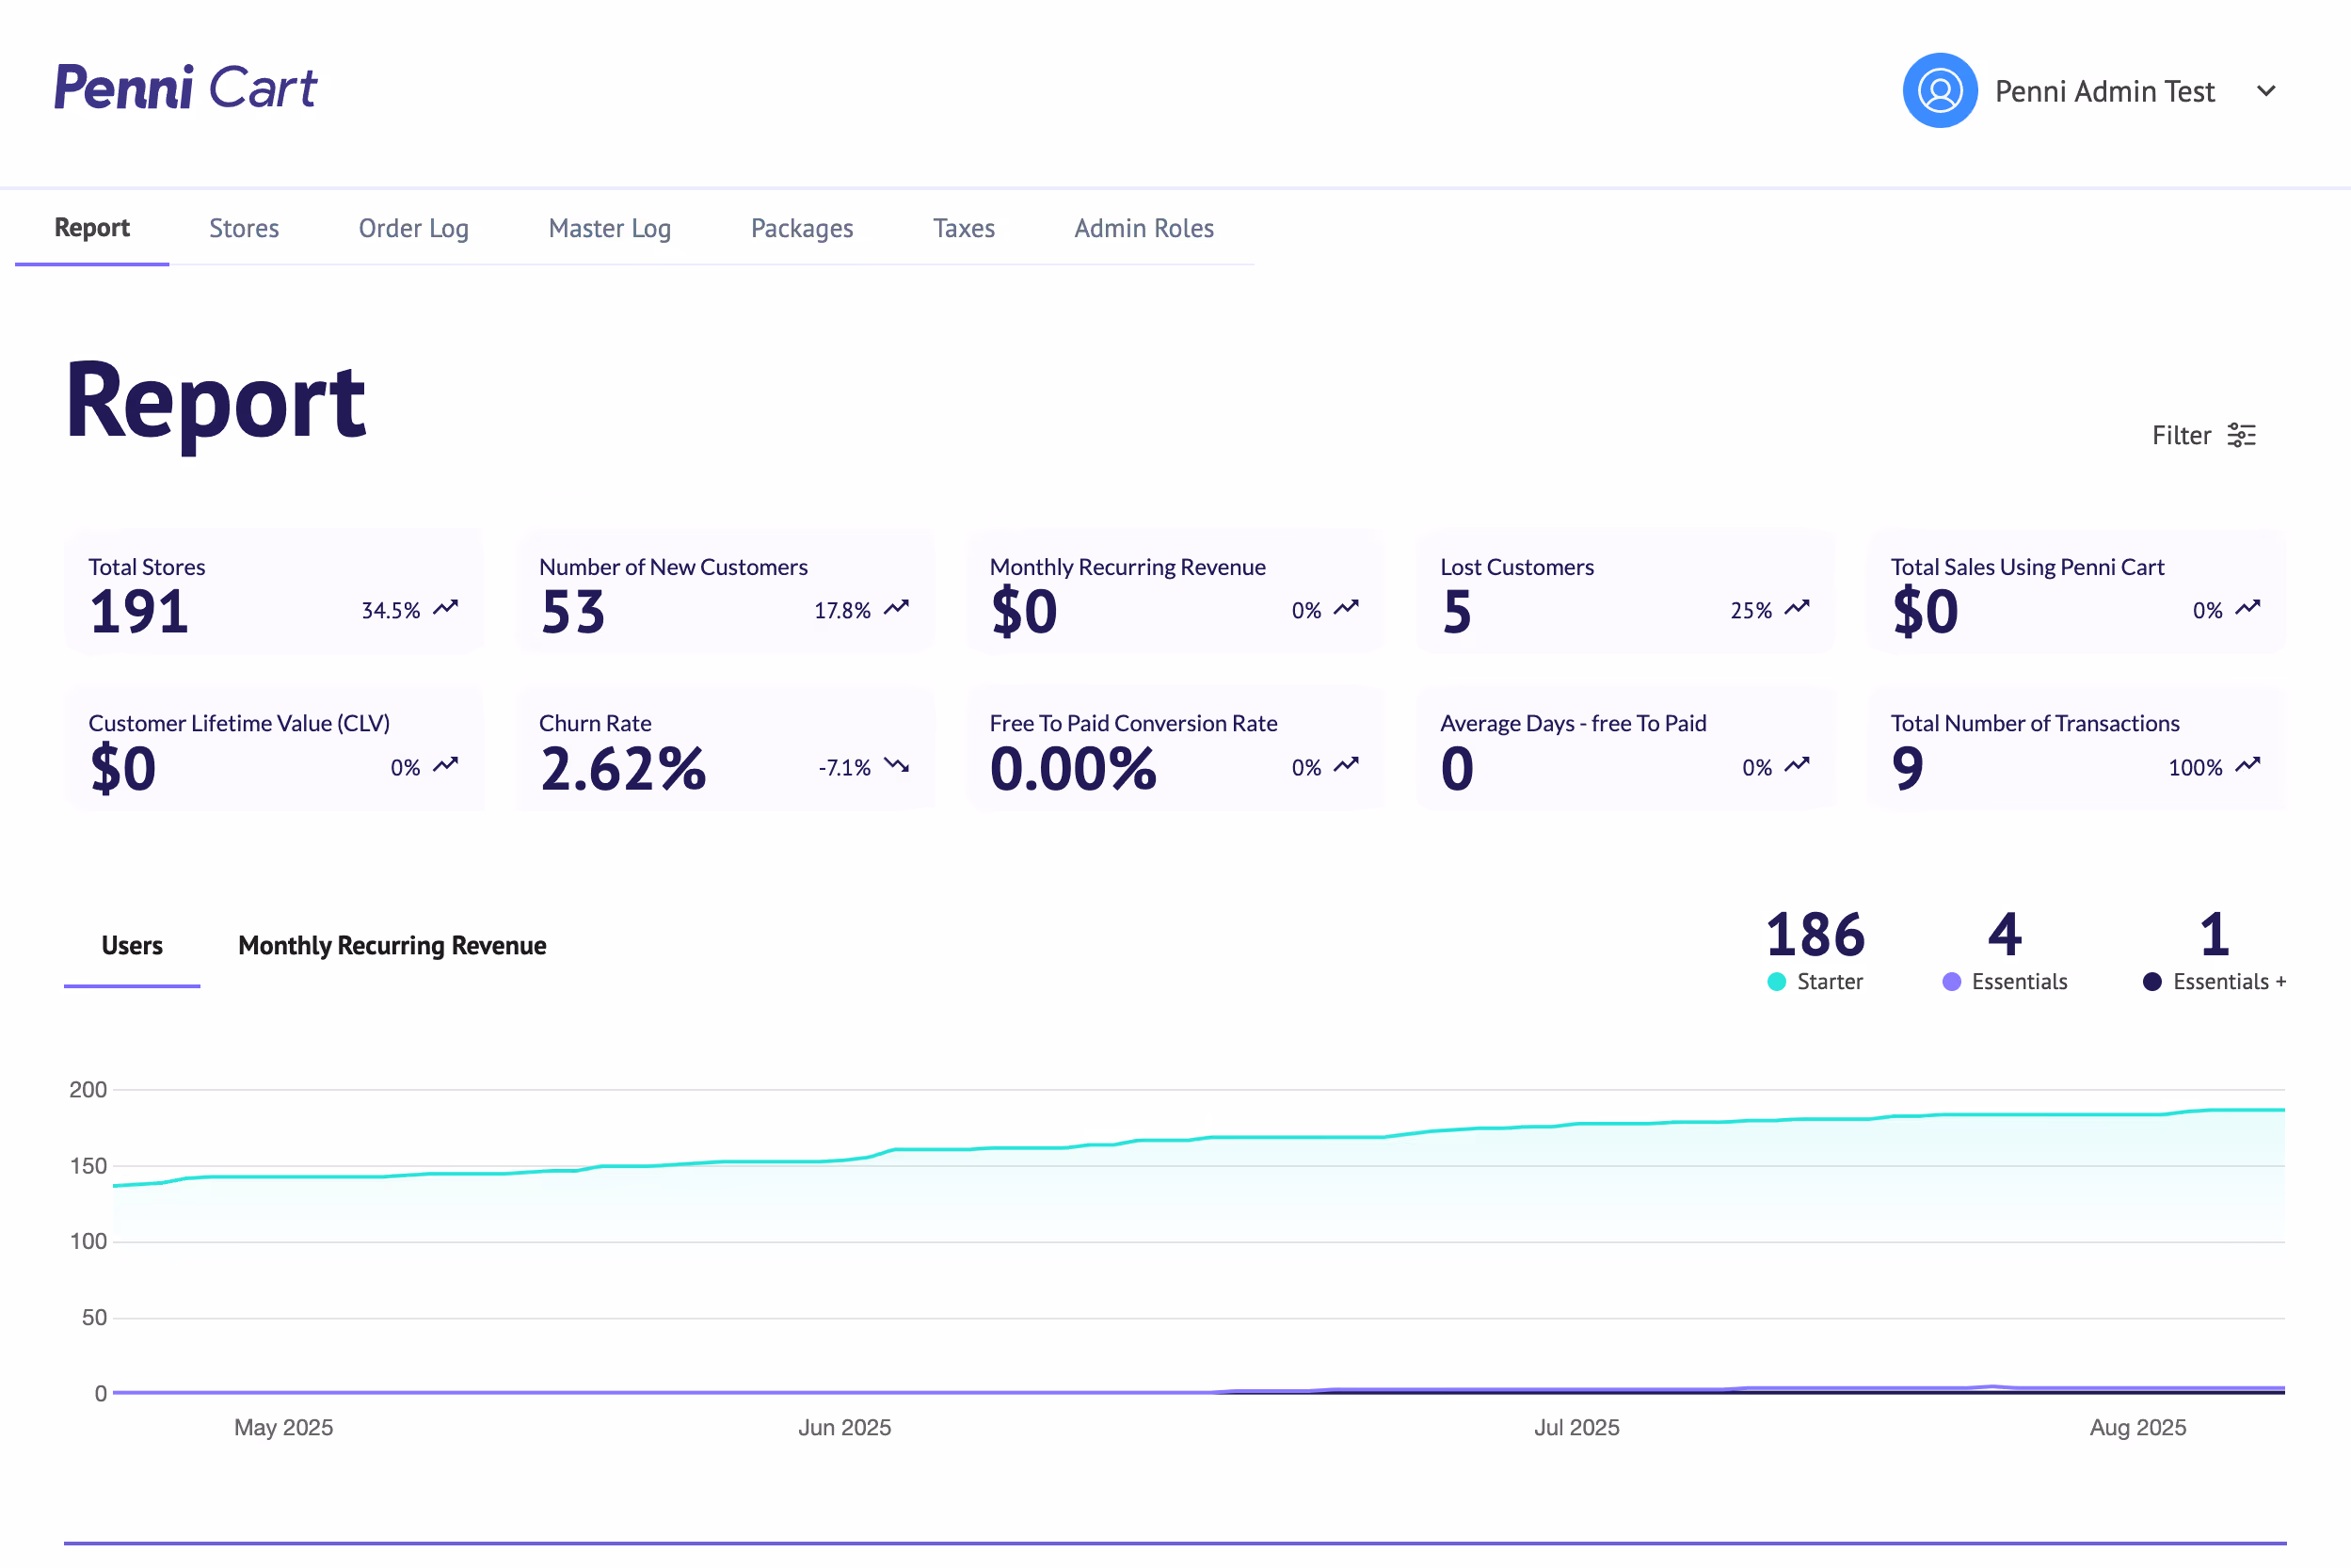Click the Starter count 186
This screenshot has width=2351, height=1568.
1815,936
